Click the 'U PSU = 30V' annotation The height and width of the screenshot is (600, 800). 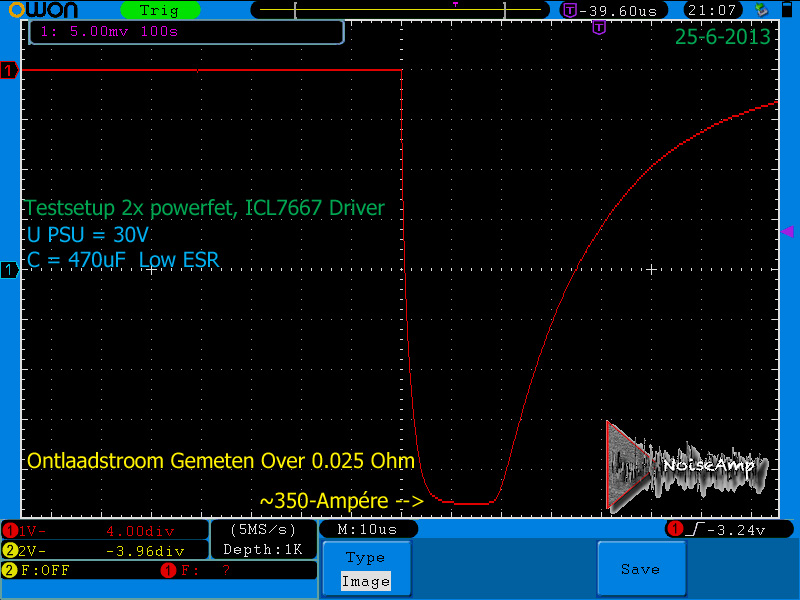(88, 235)
